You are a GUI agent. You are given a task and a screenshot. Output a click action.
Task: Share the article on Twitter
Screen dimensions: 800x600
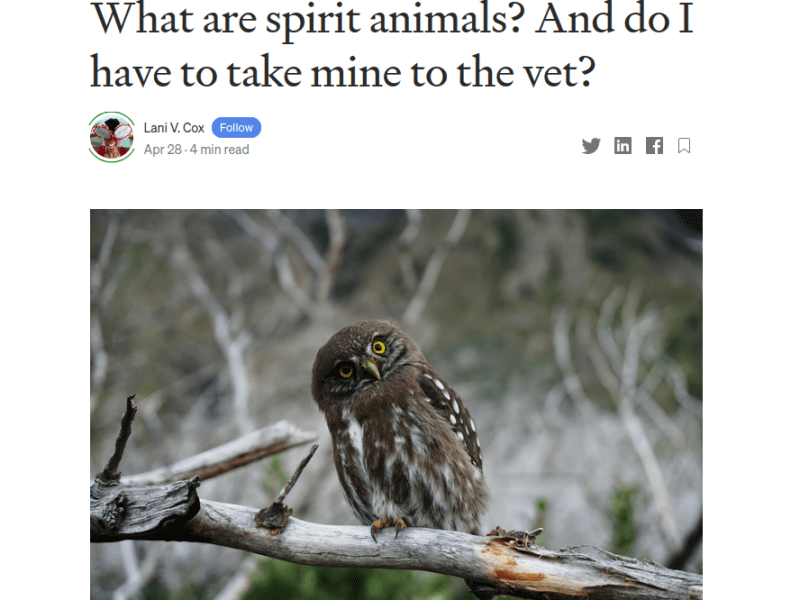[591, 146]
